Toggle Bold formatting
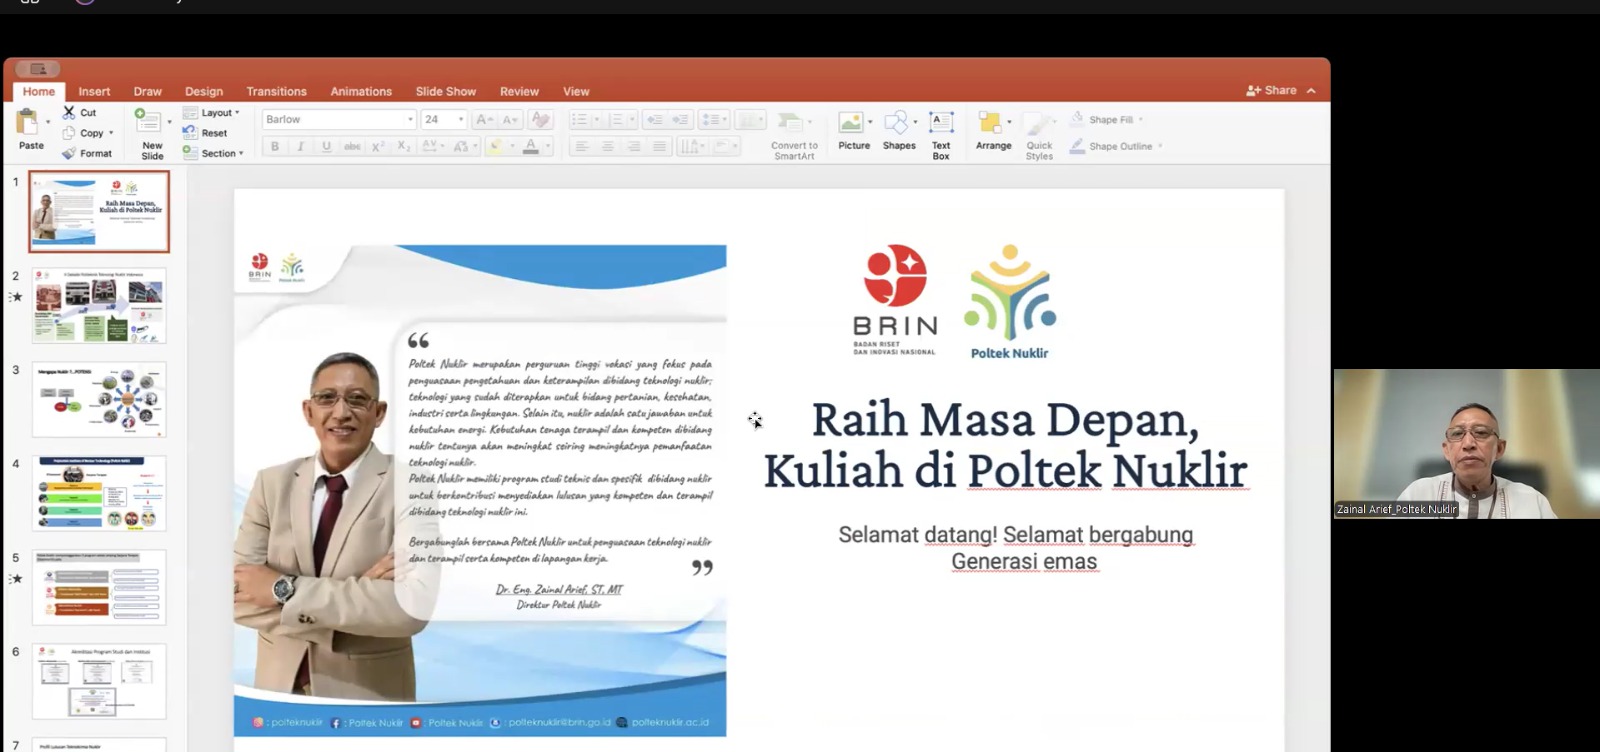The width and height of the screenshot is (1600, 752). pyautogui.click(x=275, y=147)
